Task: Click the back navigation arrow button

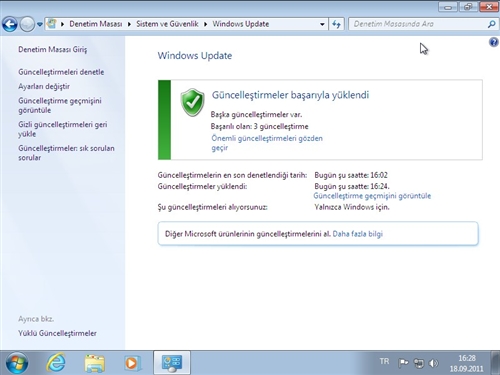Action: 10,24
